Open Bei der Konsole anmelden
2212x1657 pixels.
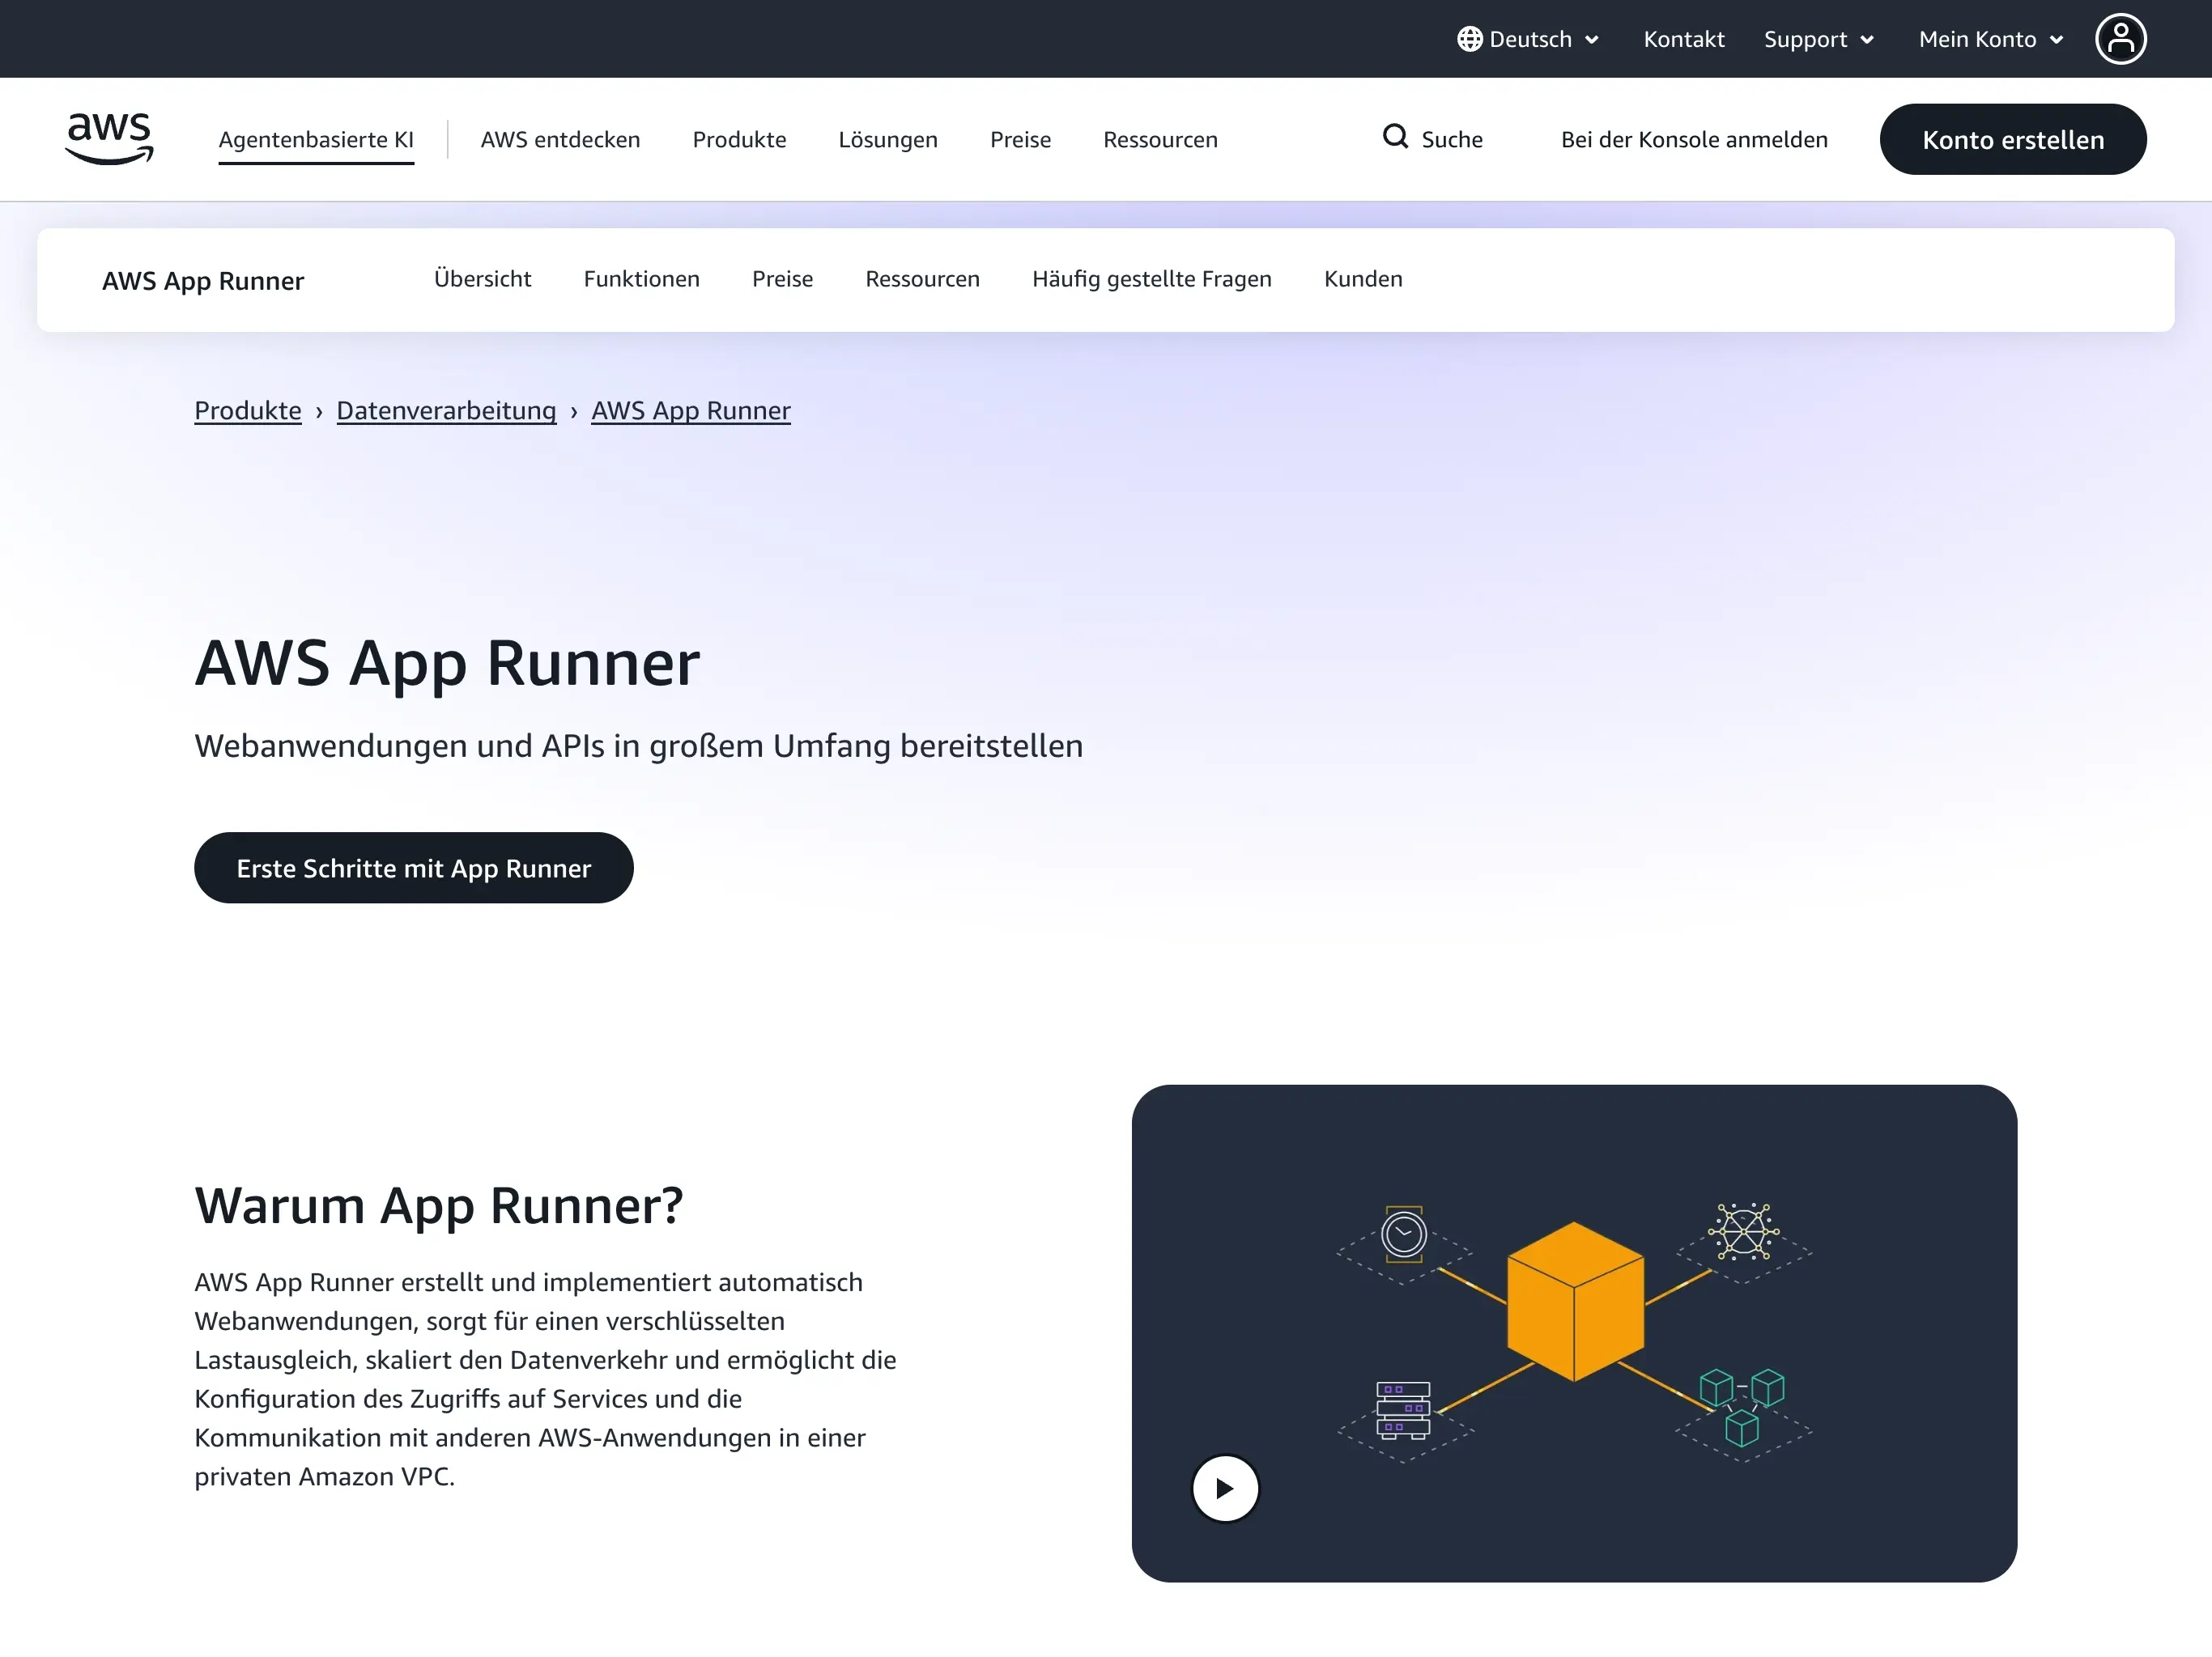pos(1694,139)
